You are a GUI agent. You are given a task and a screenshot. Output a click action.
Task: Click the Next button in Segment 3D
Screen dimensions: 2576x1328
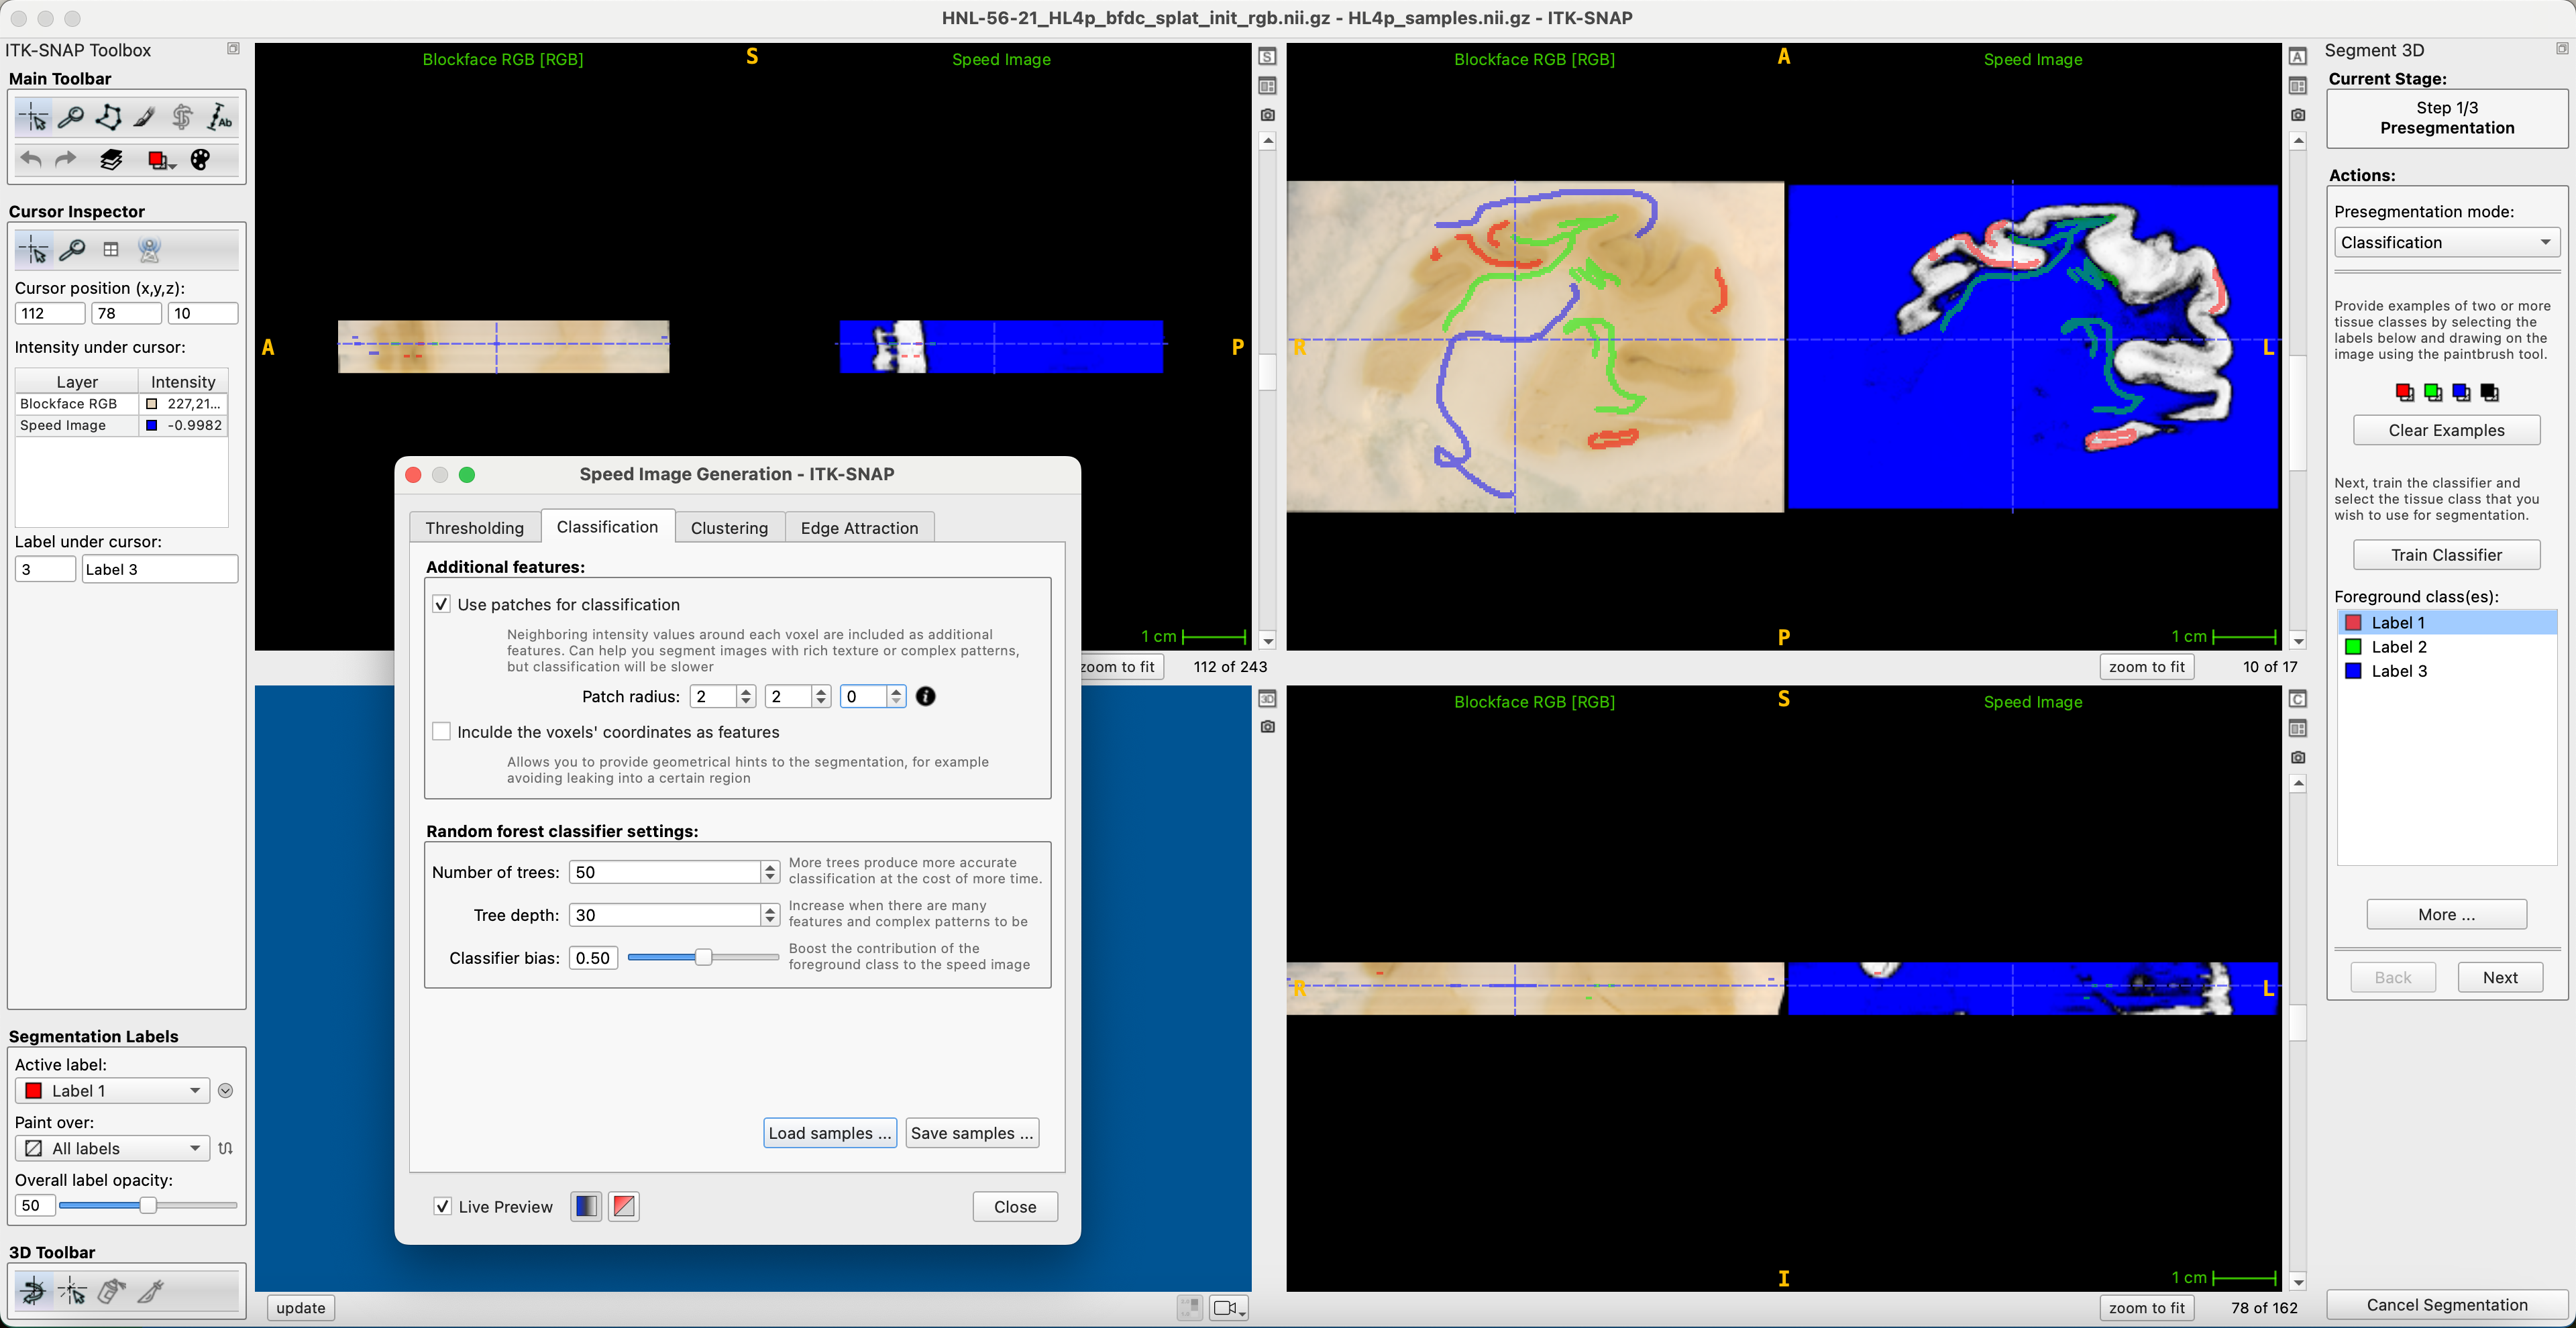coord(2501,978)
